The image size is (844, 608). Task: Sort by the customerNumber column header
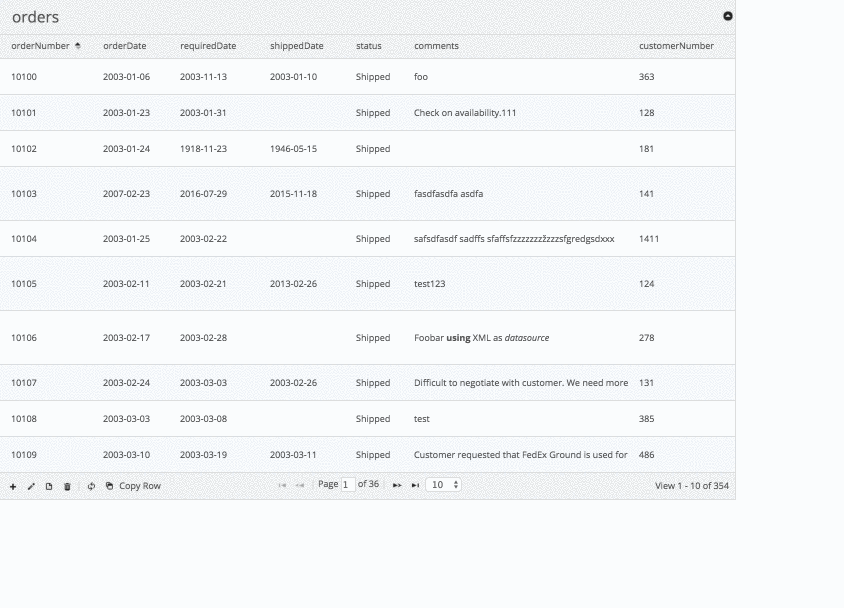coord(677,46)
